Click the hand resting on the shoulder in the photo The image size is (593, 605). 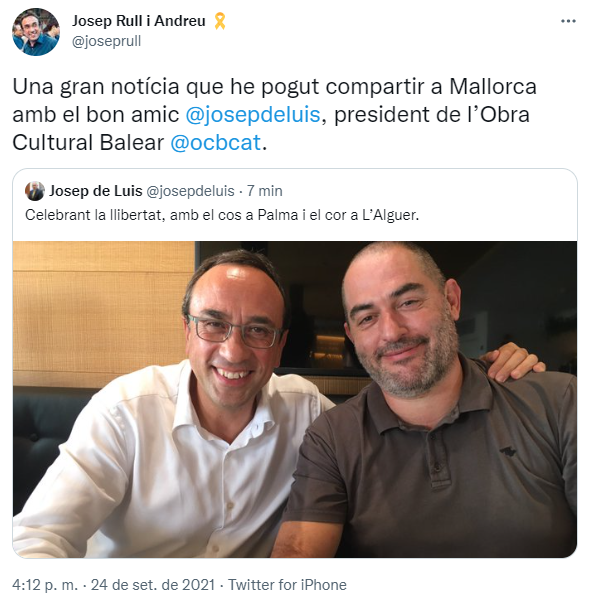click(x=511, y=362)
